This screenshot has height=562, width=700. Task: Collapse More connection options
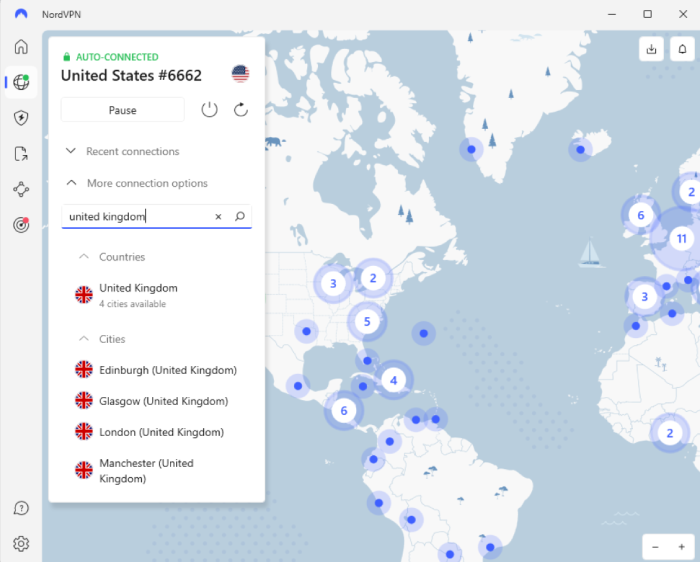137,183
